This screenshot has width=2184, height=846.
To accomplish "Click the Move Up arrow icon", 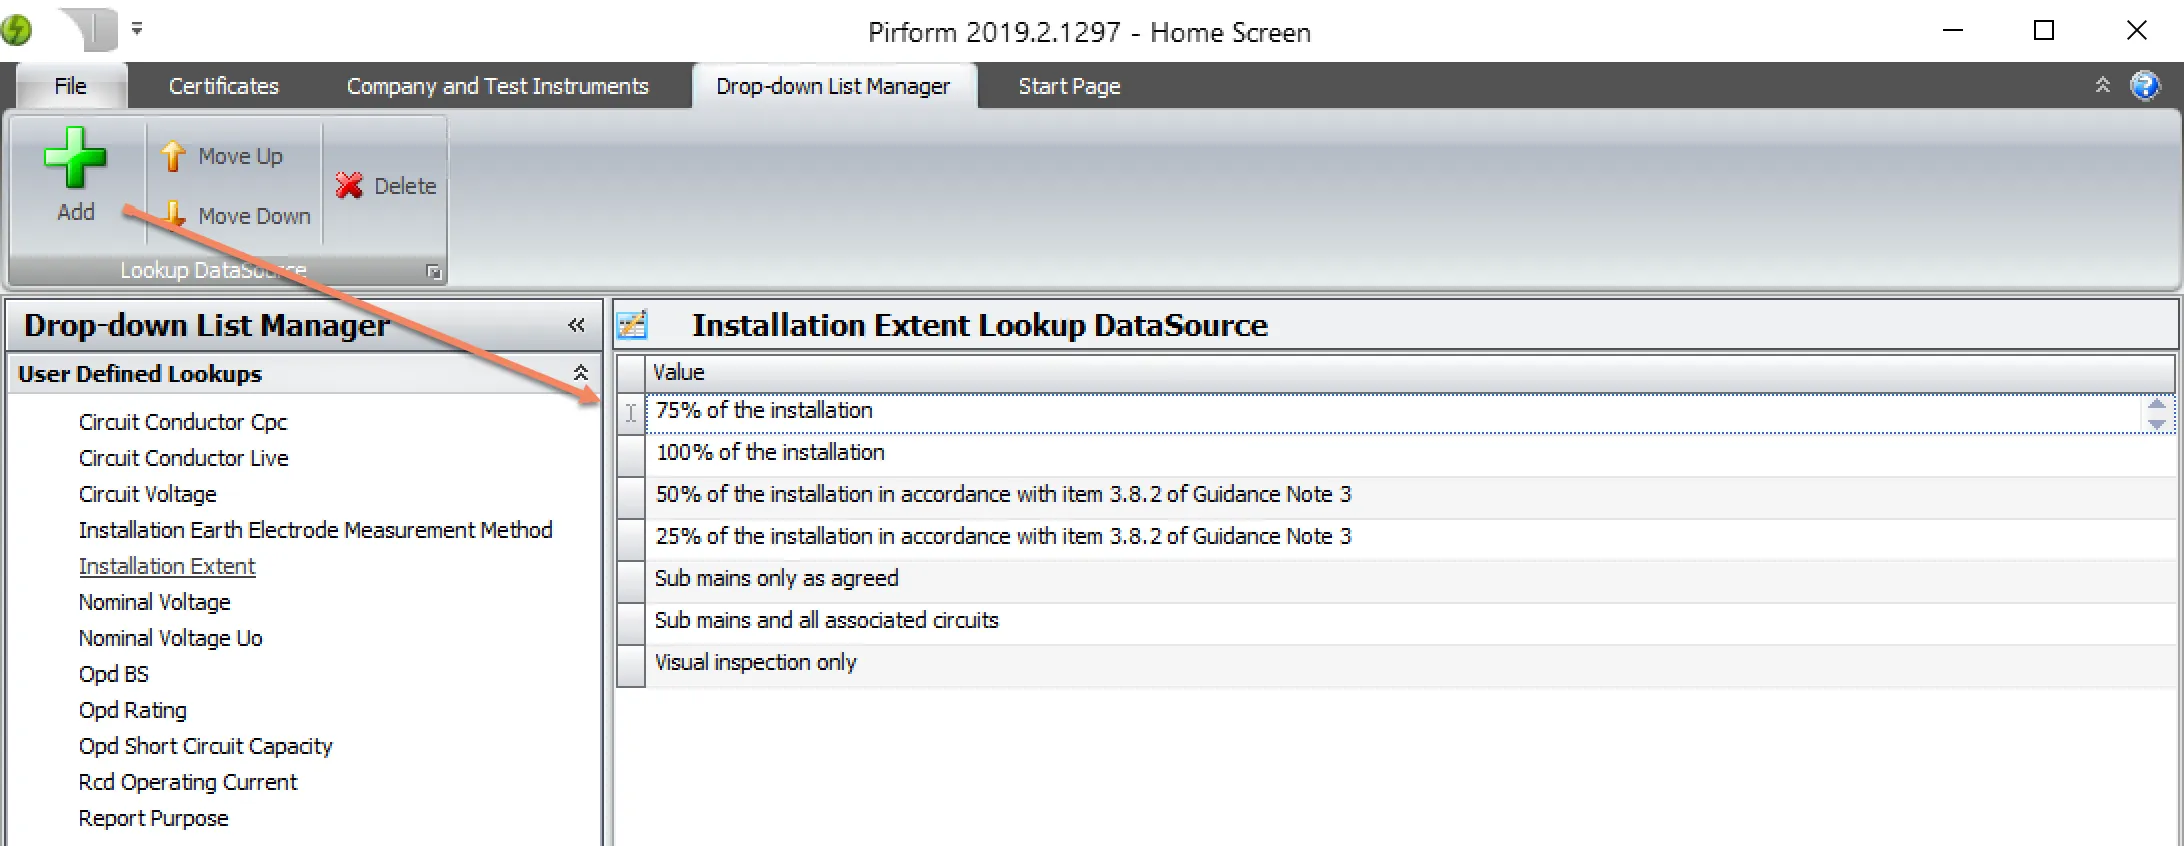I will (173, 156).
